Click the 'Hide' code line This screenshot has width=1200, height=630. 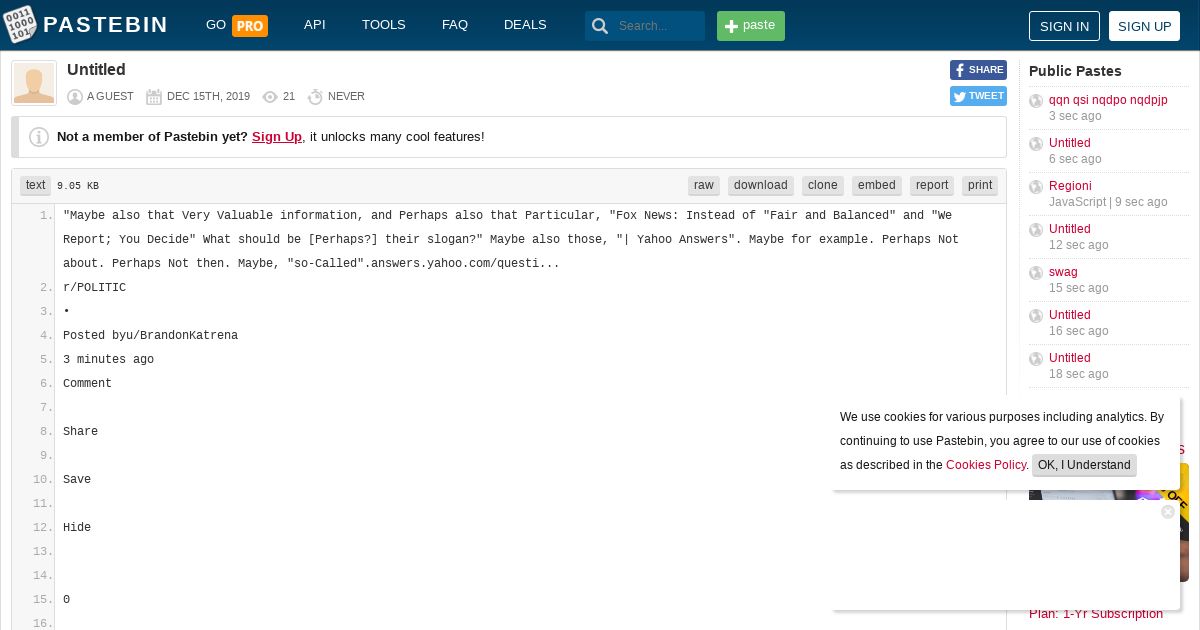77,528
